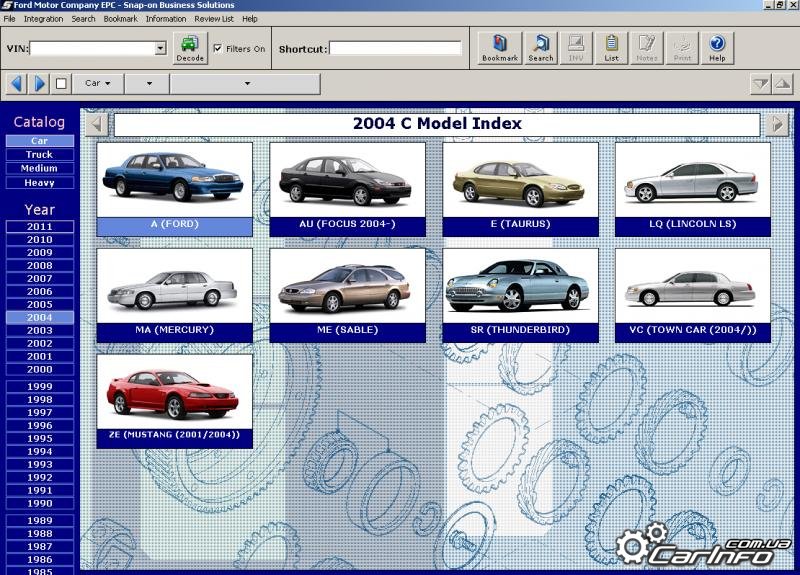Open the List clipboard tool
Viewport: 800px width, 575px height.
click(x=611, y=48)
